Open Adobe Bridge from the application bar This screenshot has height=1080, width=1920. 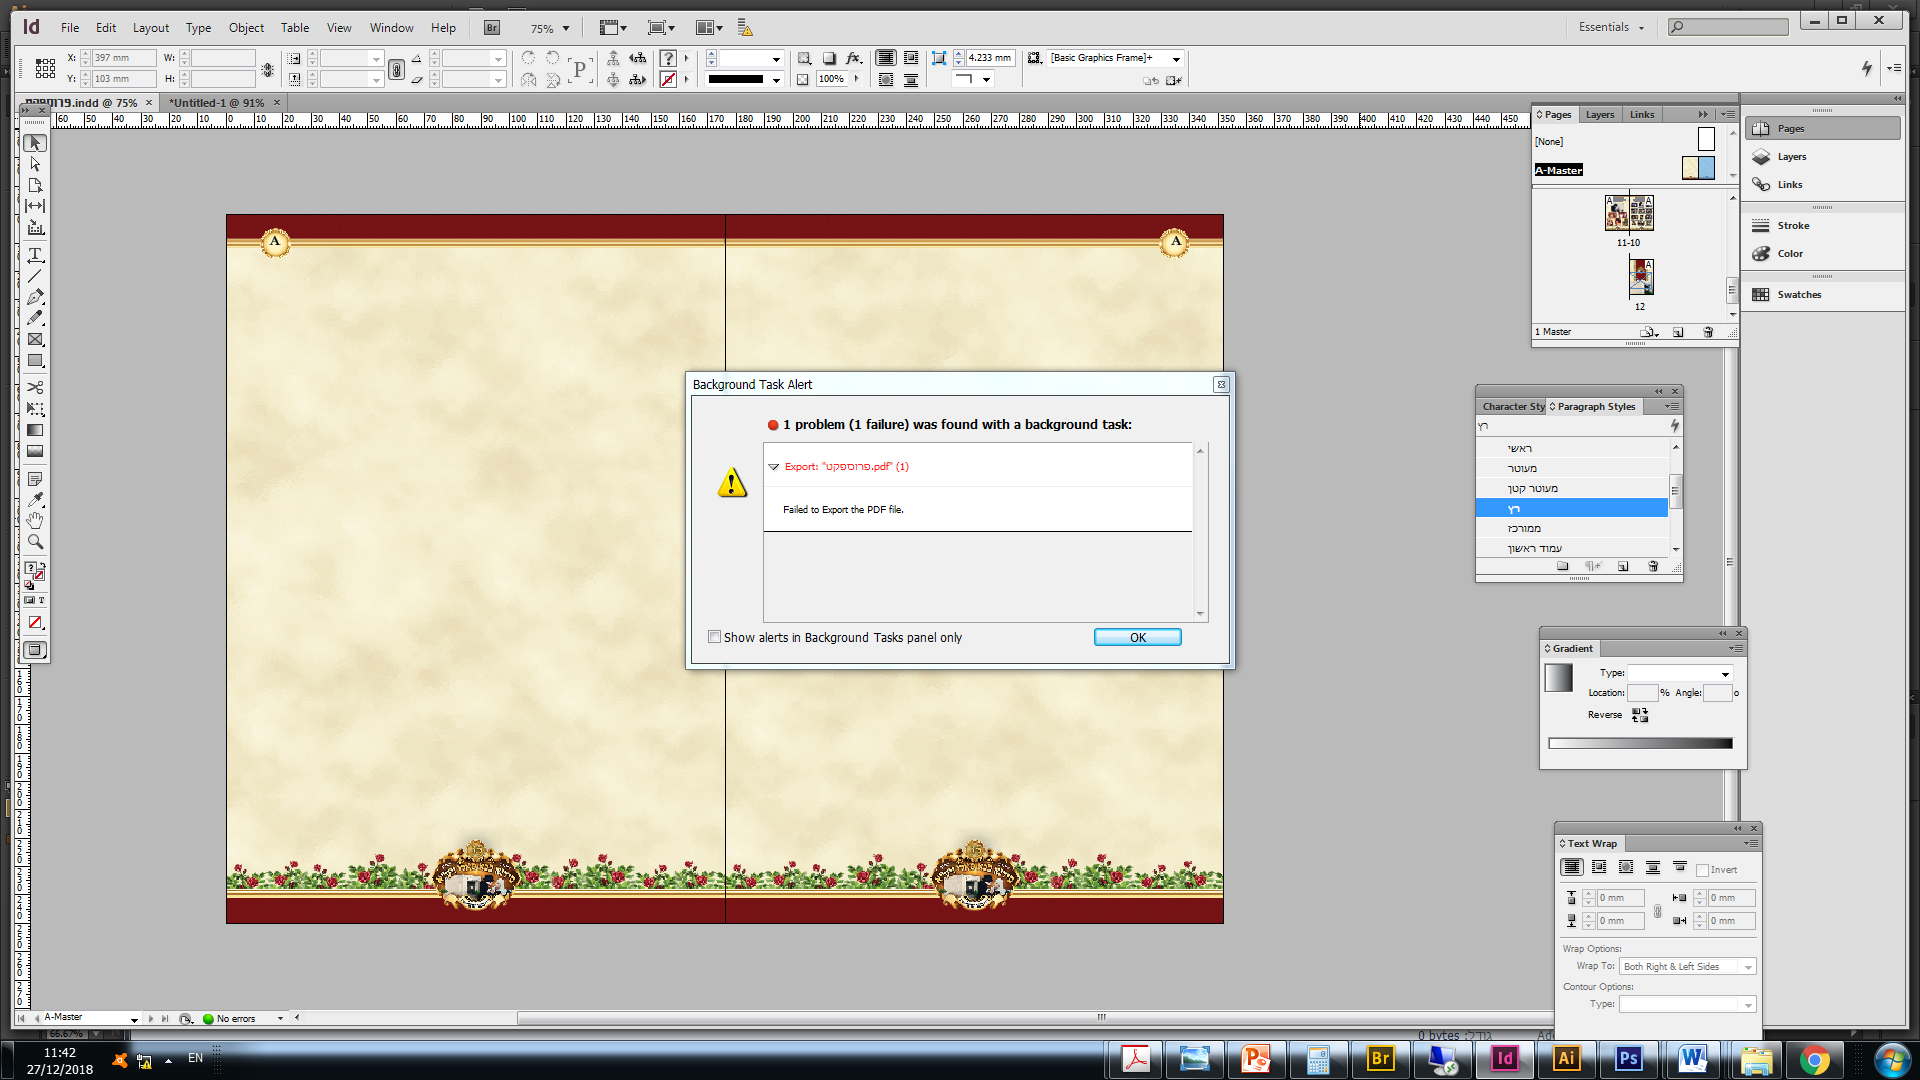492,28
